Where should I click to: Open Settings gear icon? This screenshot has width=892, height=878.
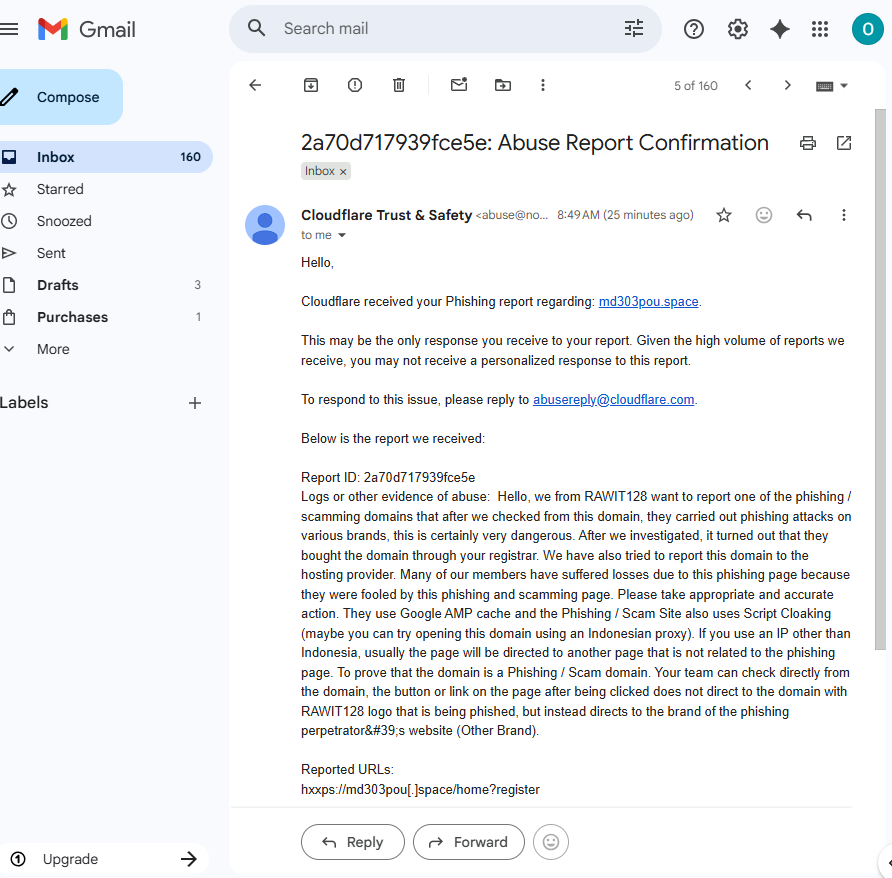point(737,29)
